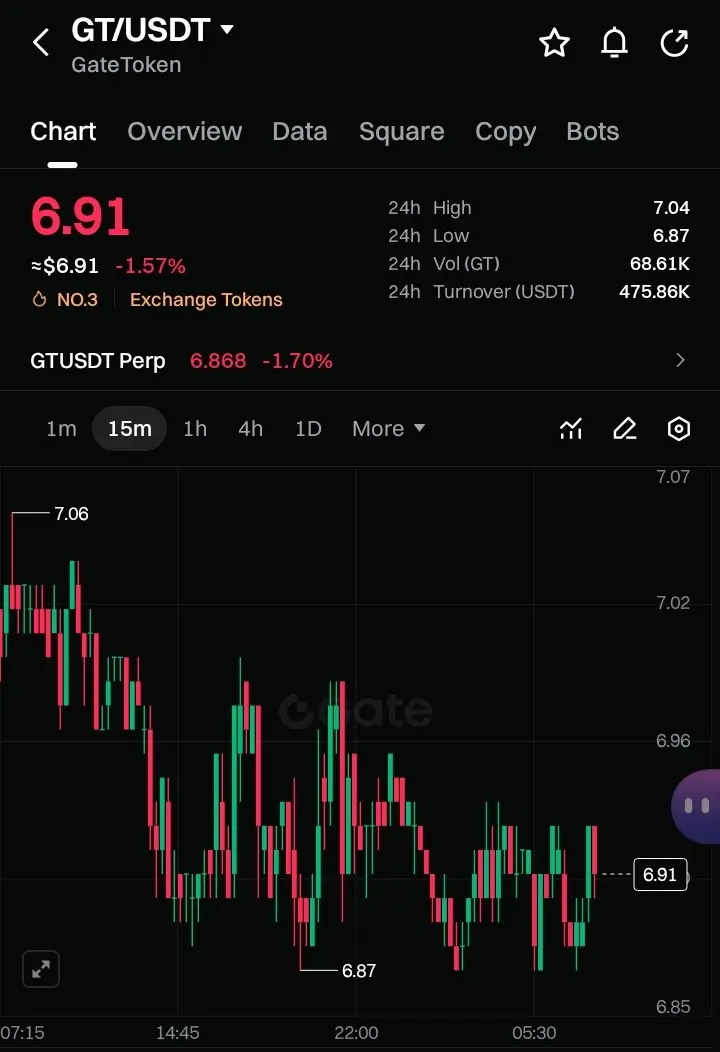Tap the 24h Turnover value 475.86K

(654, 291)
